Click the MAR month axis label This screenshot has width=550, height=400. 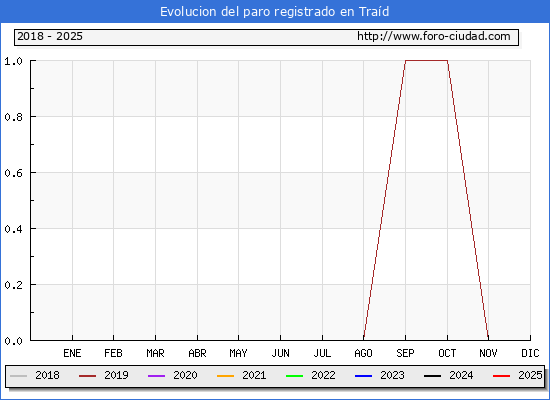tap(155, 353)
